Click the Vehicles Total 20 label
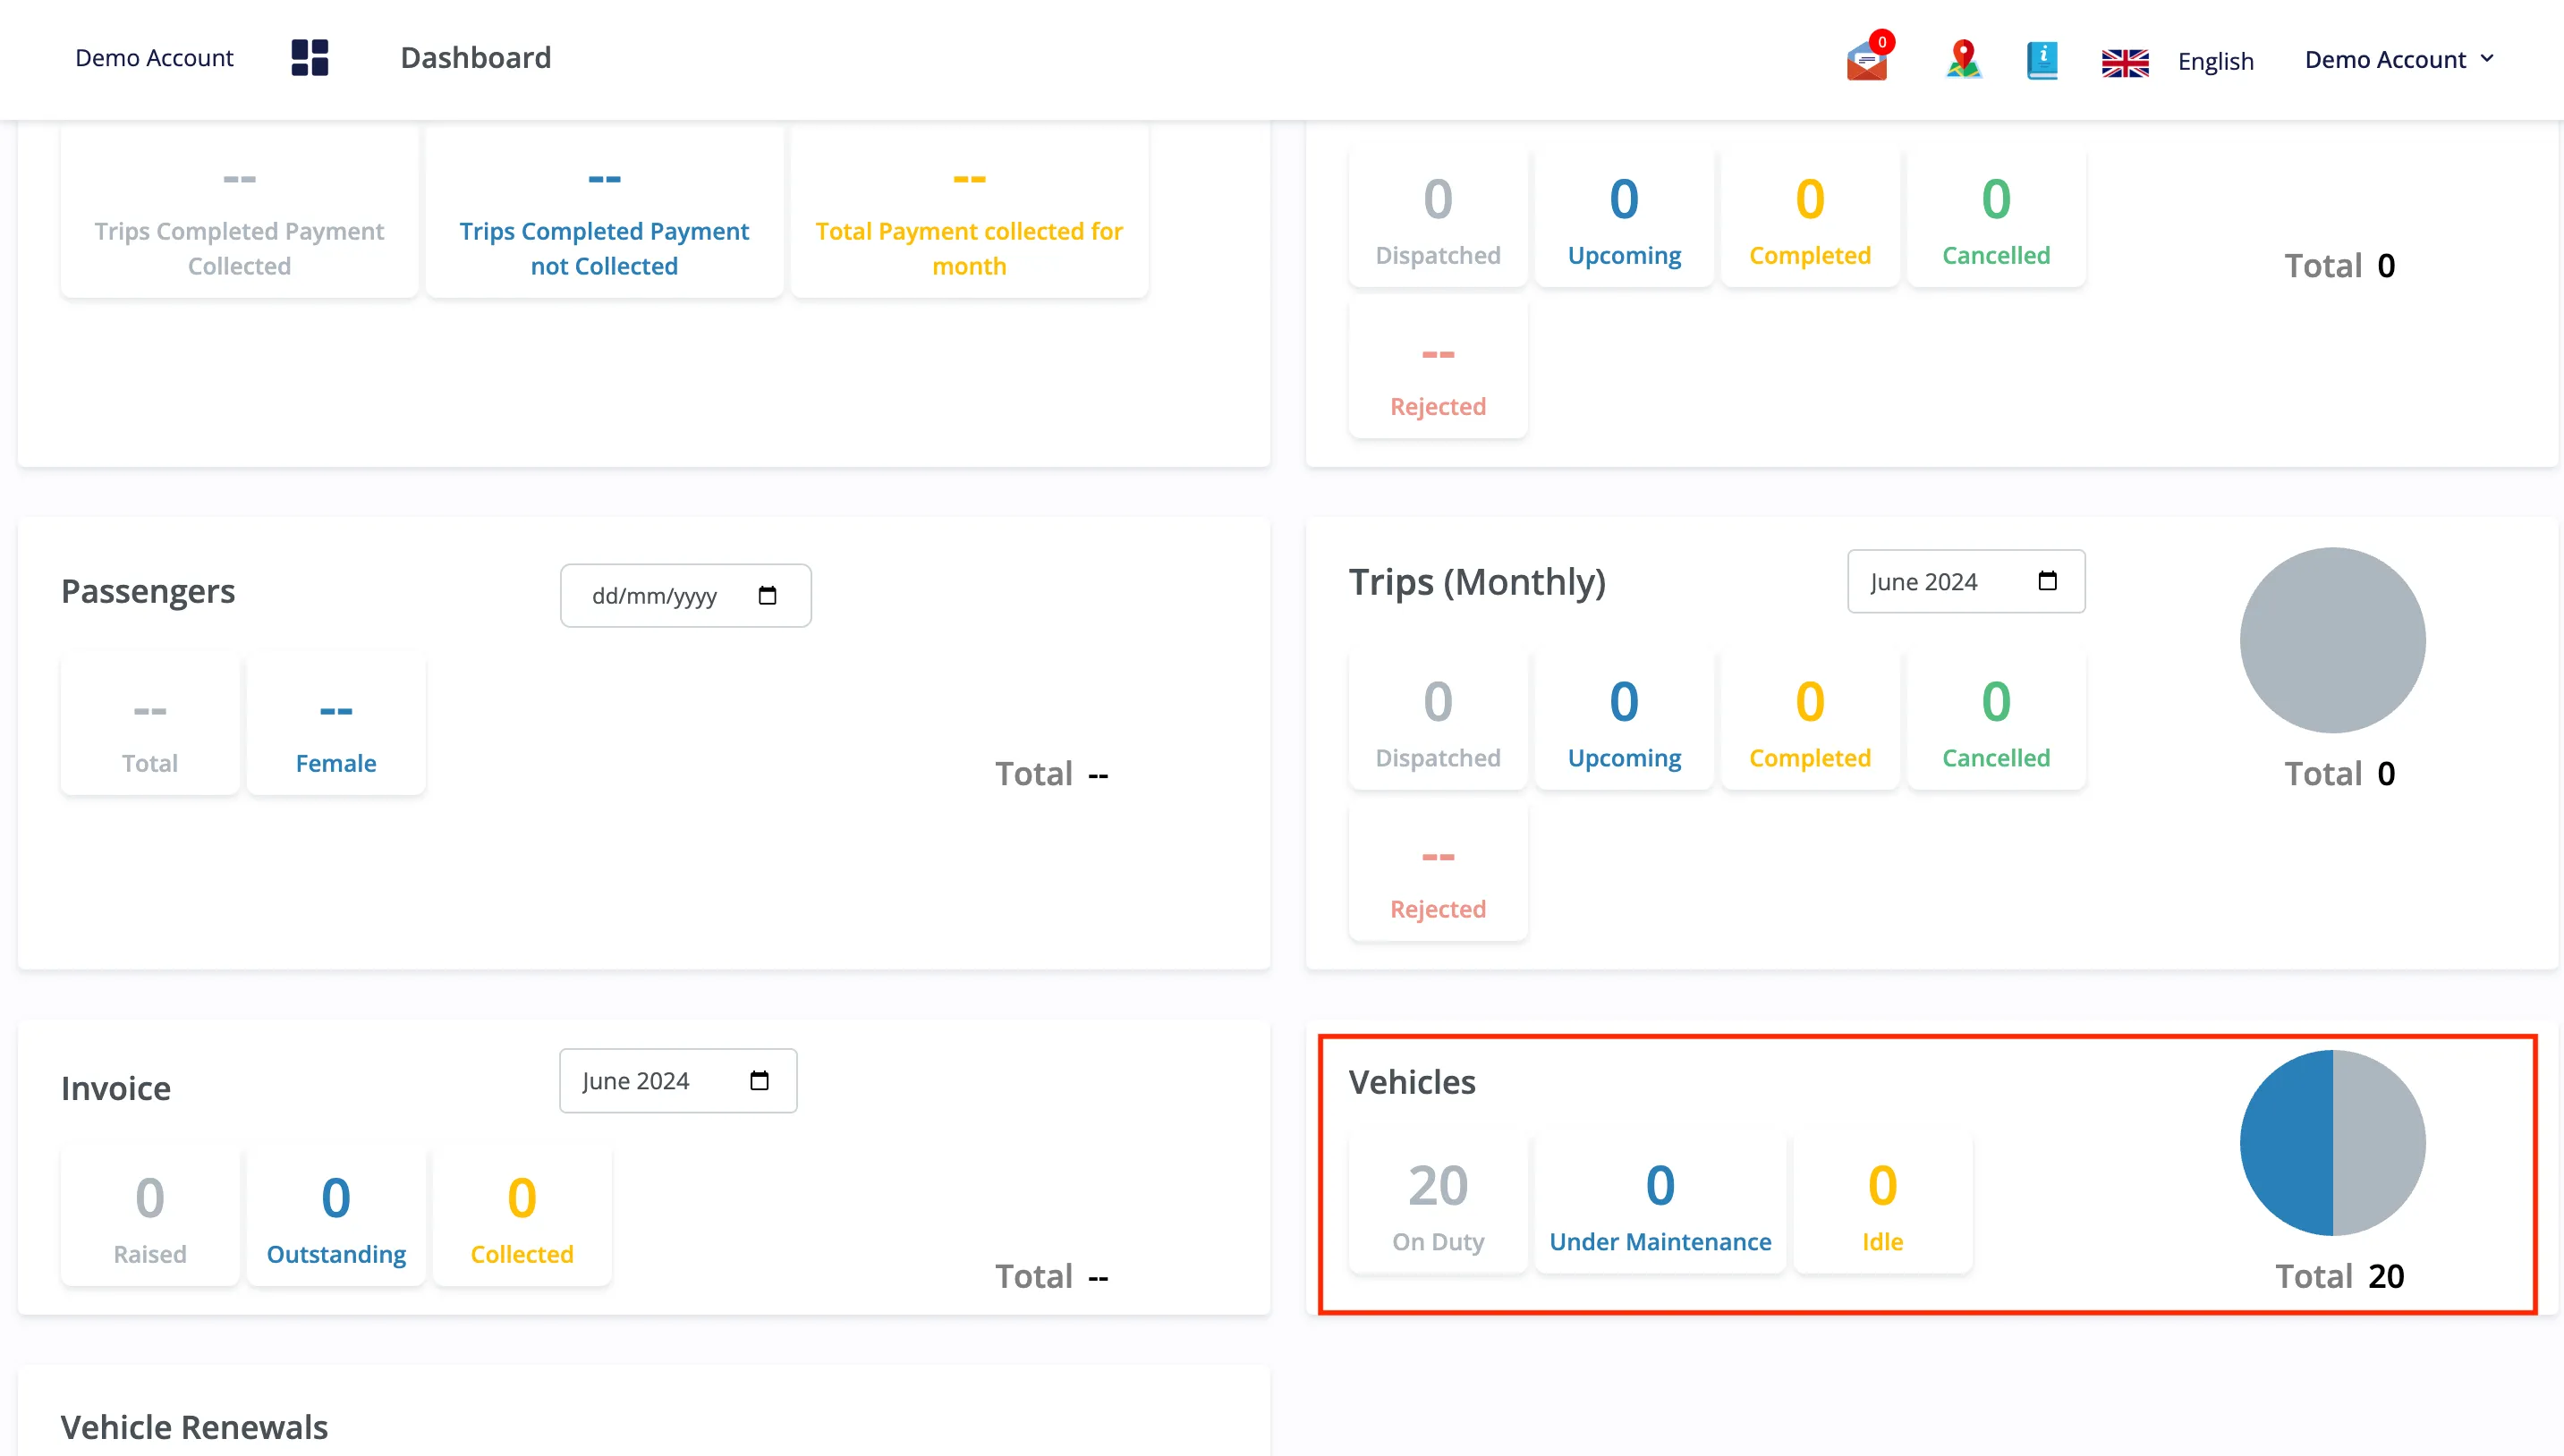The image size is (2564, 1456). 2339,1276
